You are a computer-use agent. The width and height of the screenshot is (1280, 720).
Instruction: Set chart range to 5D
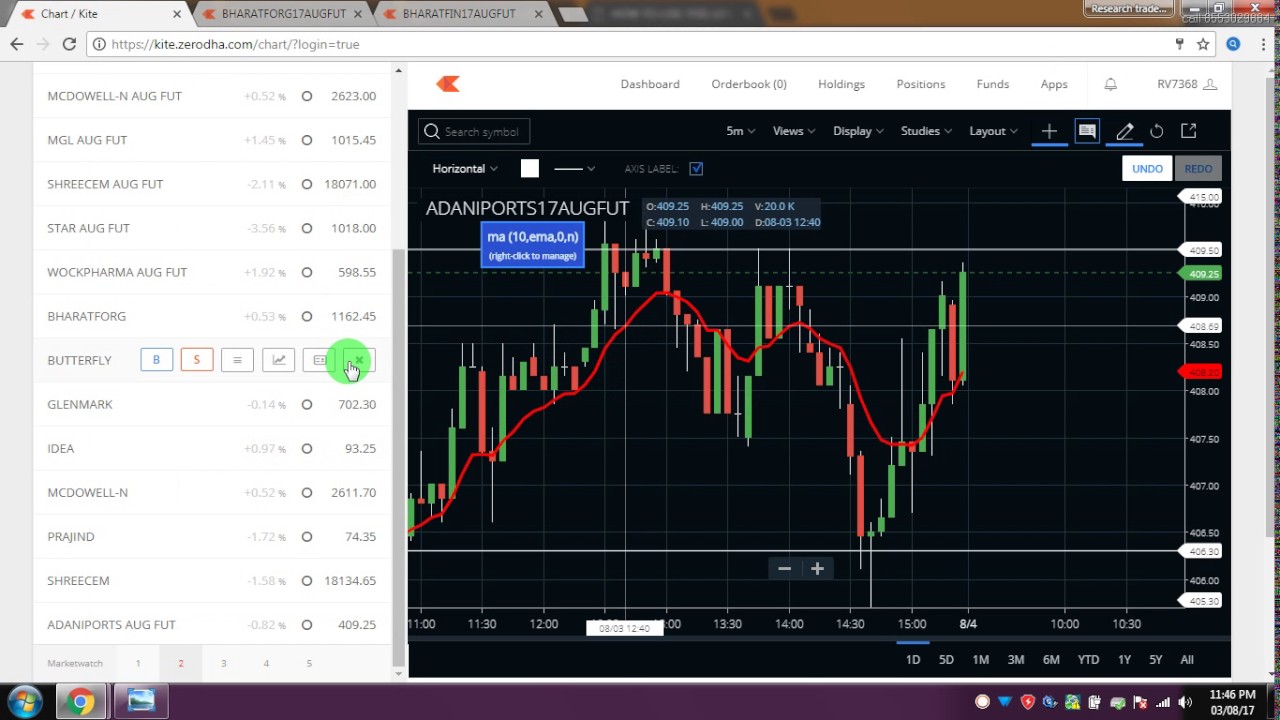coord(946,659)
